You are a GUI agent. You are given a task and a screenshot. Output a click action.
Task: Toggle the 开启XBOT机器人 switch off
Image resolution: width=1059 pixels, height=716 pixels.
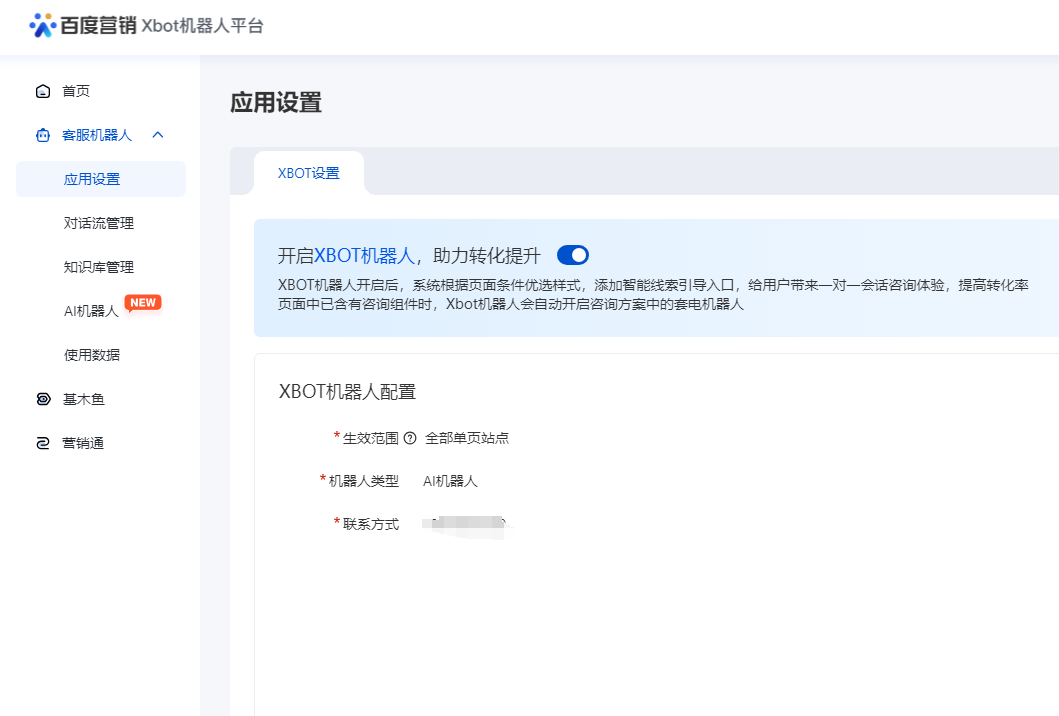click(x=573, y=255)
